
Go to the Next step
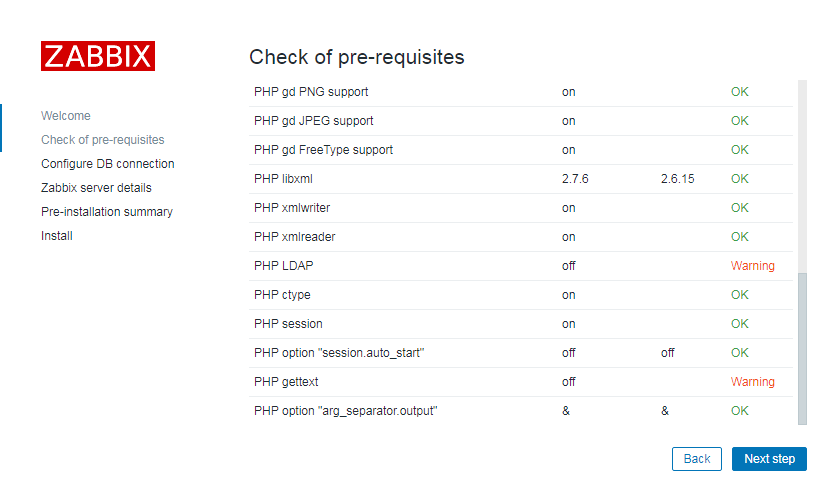click(769, 459)
